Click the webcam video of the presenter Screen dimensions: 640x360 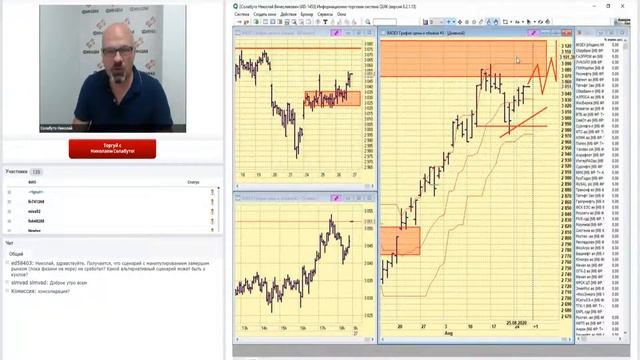pyautogui.click(x=113, y=69)
